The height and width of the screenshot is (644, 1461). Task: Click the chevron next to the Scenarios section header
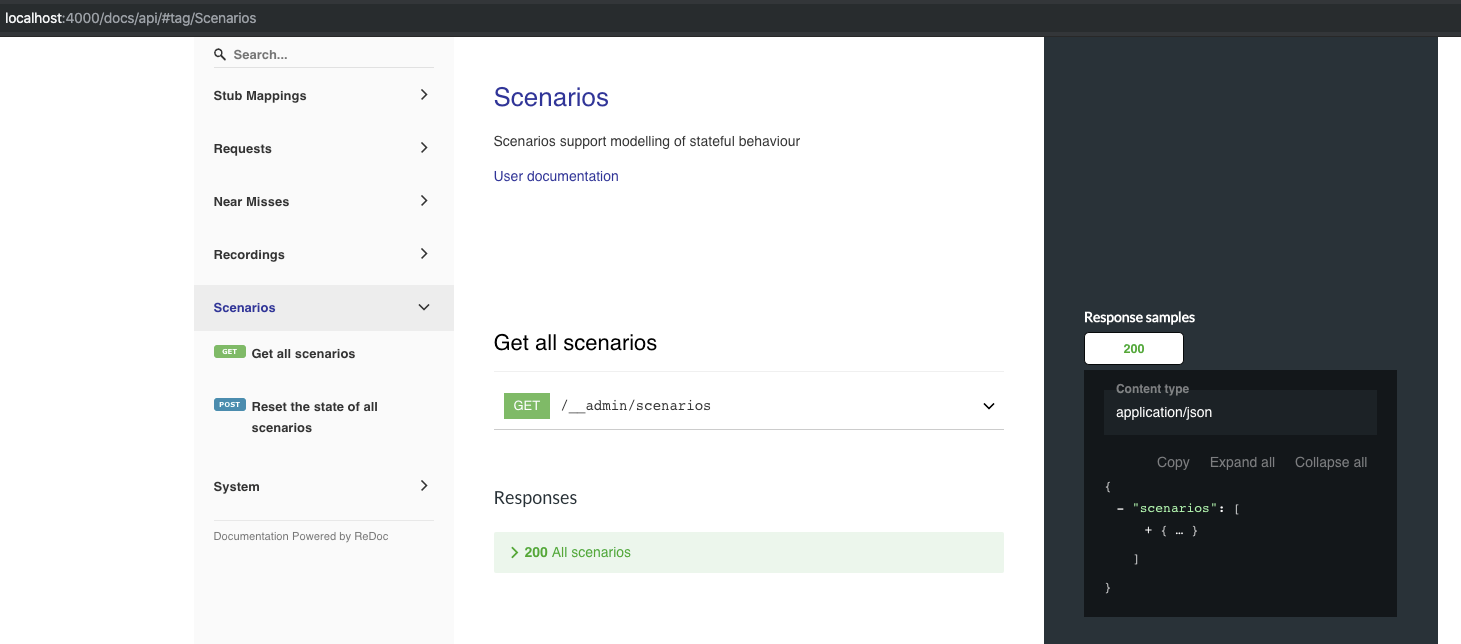click(x=422, y=307)
